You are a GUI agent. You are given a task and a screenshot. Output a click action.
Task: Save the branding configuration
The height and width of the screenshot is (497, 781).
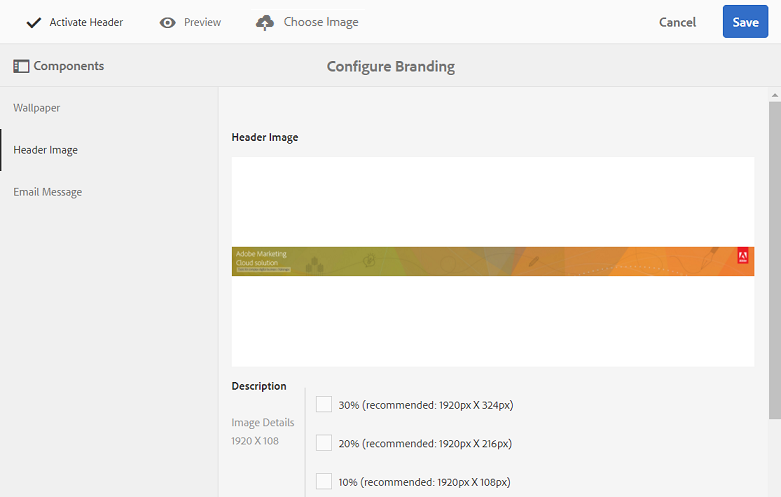pyautogui.click(x=745, y=22)
